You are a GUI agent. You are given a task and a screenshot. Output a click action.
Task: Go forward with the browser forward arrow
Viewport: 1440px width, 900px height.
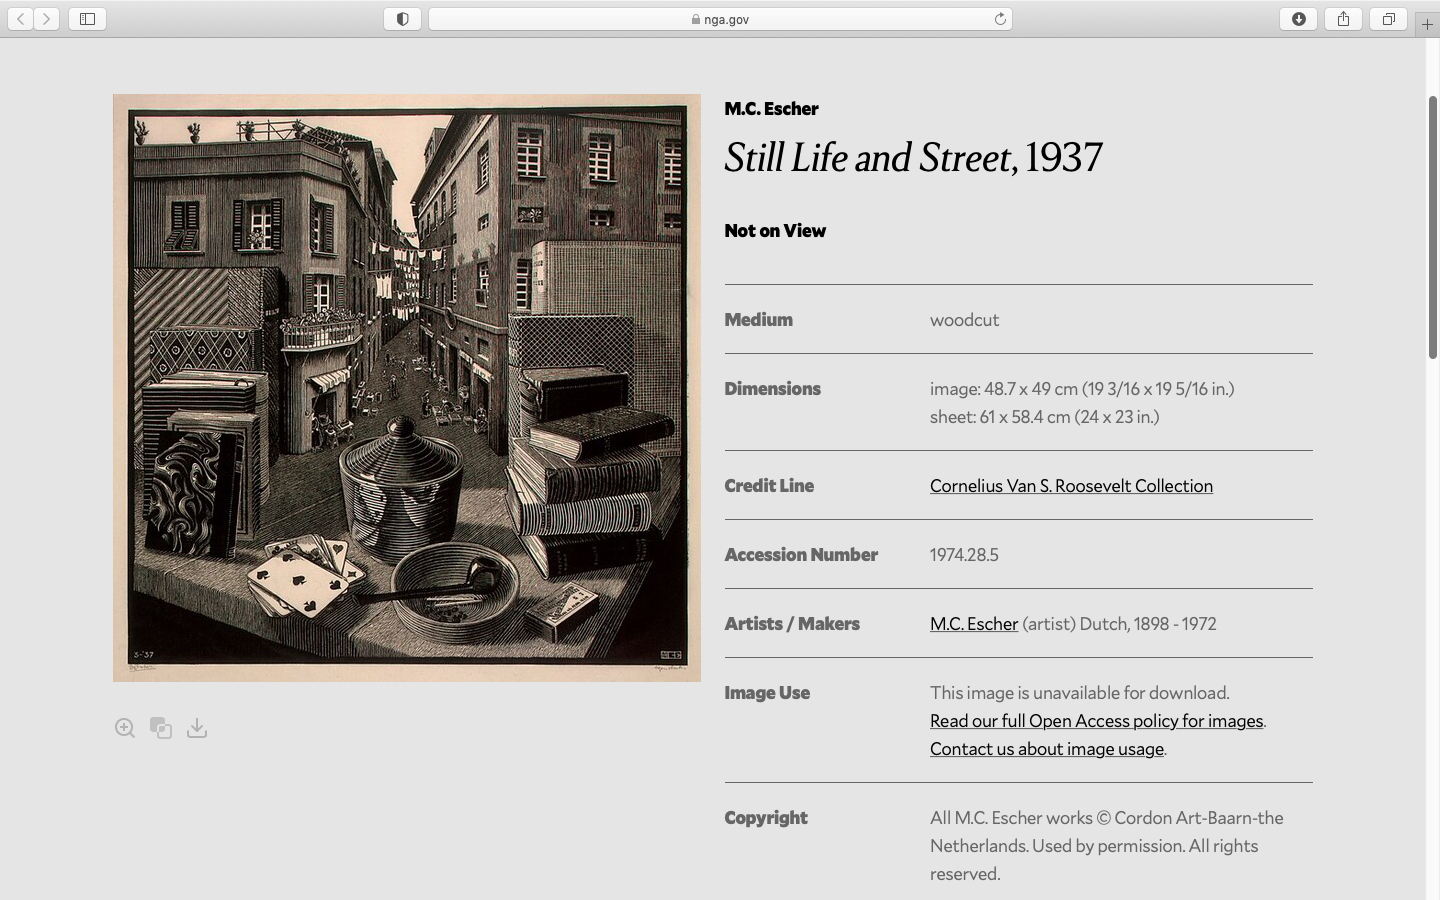point(46,19)
